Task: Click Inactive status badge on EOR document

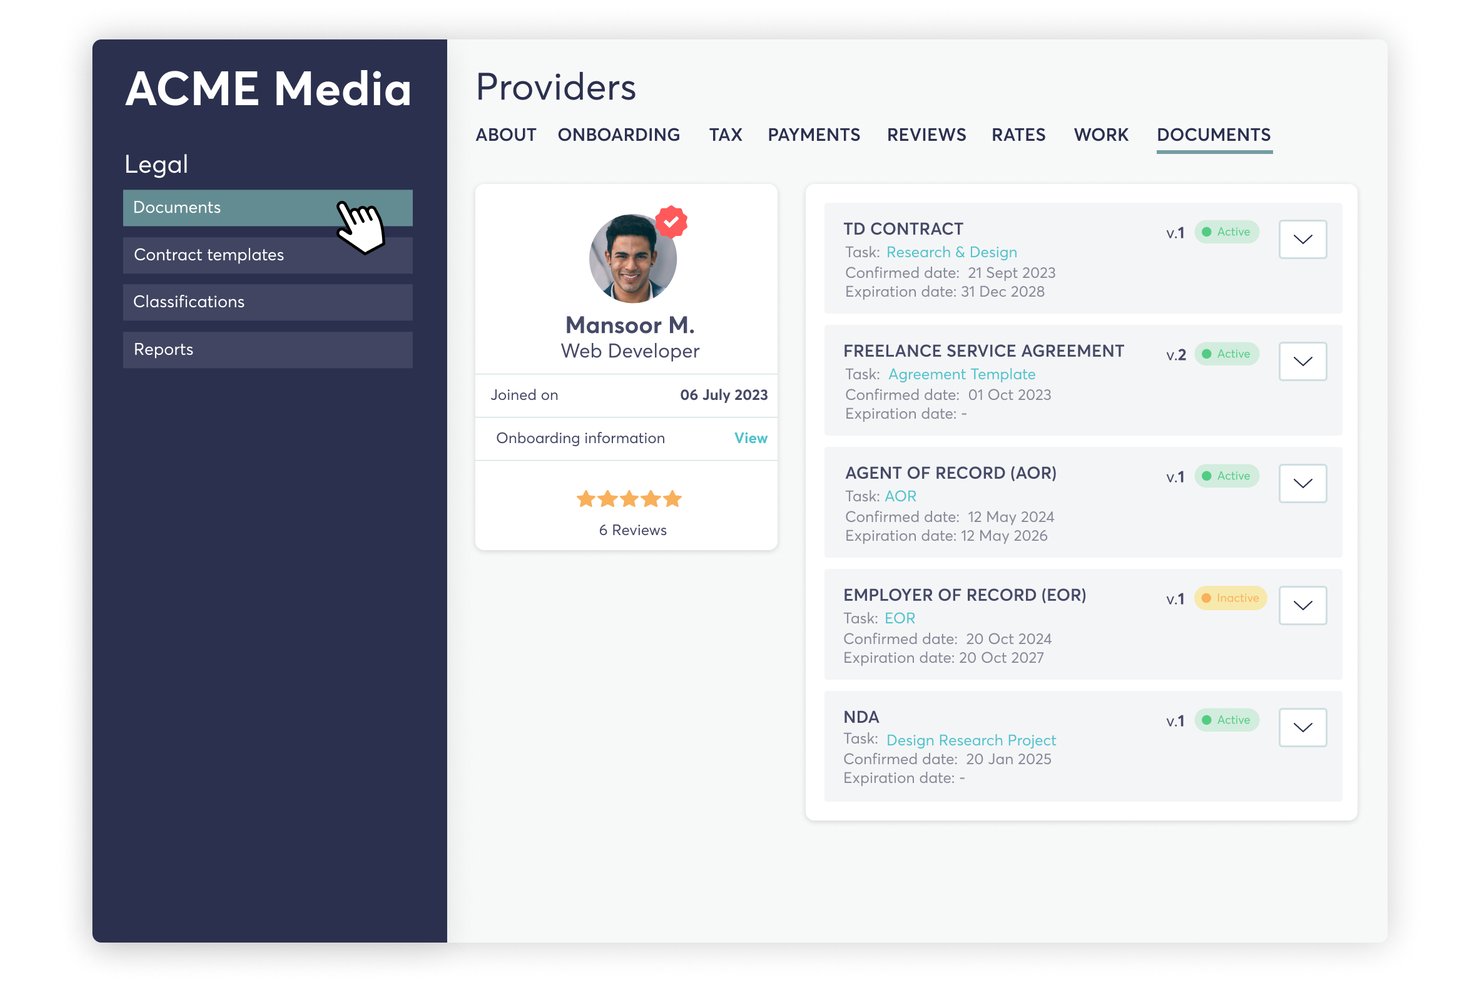Action: point(1231,598)
